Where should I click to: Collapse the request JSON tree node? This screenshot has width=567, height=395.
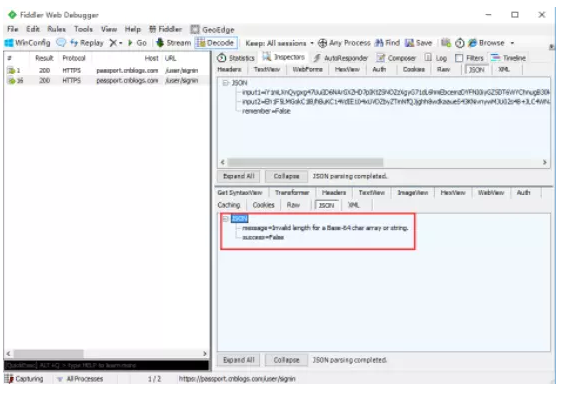point(226,83)
